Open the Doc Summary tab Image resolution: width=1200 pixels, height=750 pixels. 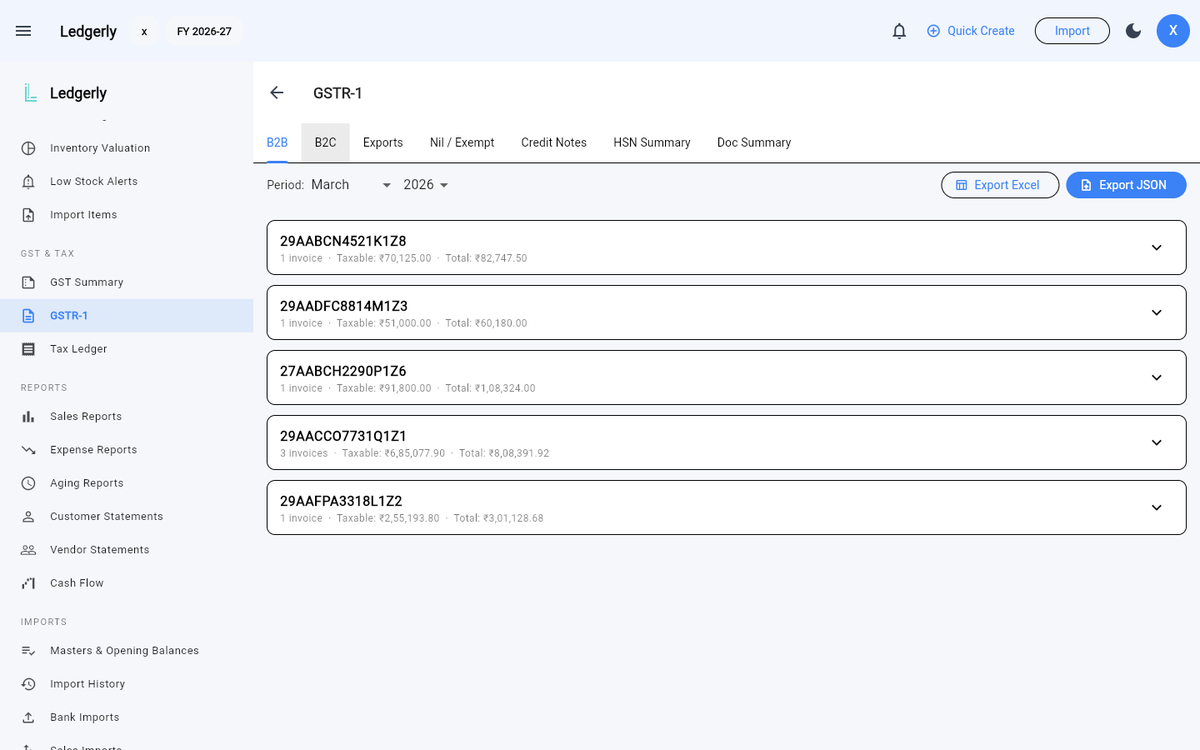point(754,143)
